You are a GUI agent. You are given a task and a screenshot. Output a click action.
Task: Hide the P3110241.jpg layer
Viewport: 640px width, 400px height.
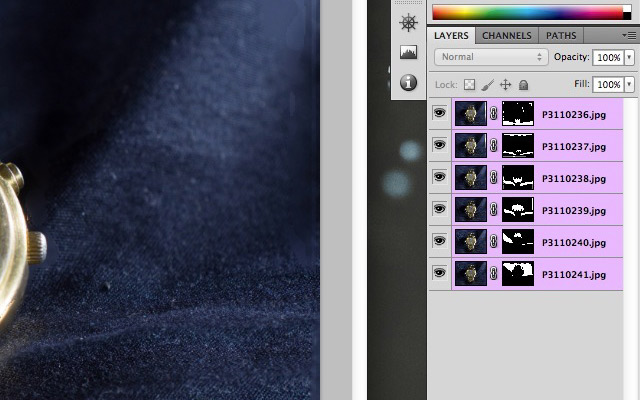click(x=440, y=273)
